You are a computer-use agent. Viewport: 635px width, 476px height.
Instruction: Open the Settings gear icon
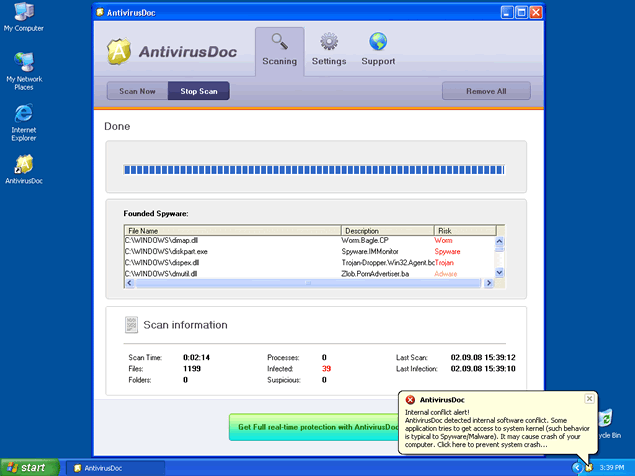(x=328, y=42)
